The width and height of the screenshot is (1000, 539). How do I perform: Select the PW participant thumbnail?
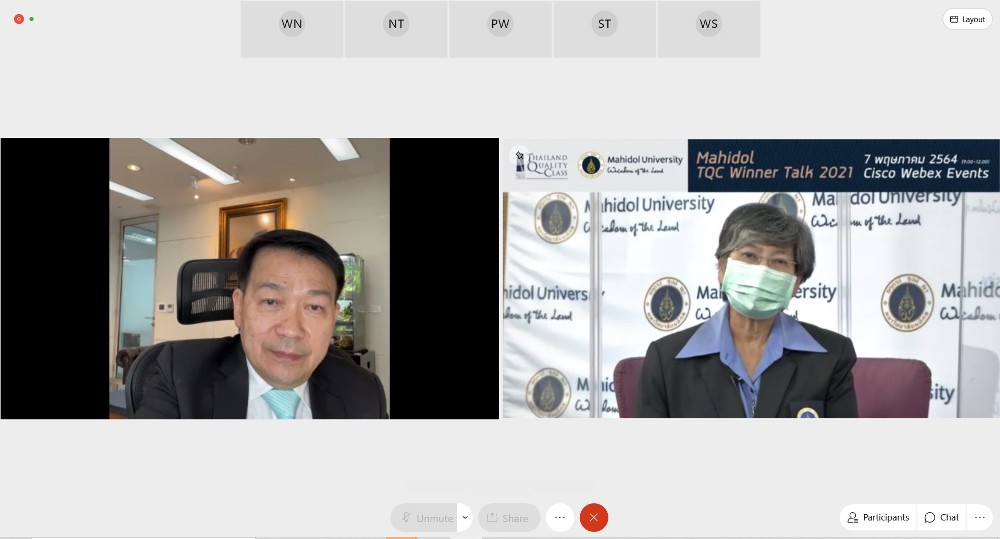[500, 29]
